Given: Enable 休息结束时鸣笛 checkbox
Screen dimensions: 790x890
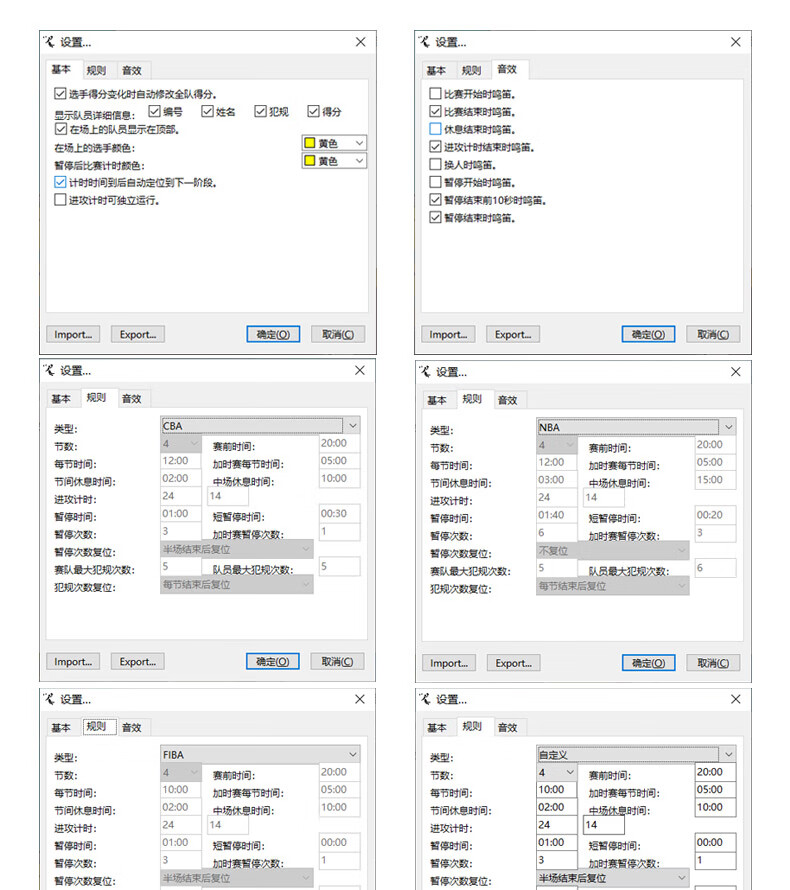Looking at the screenshot, I should pos(435,129).
